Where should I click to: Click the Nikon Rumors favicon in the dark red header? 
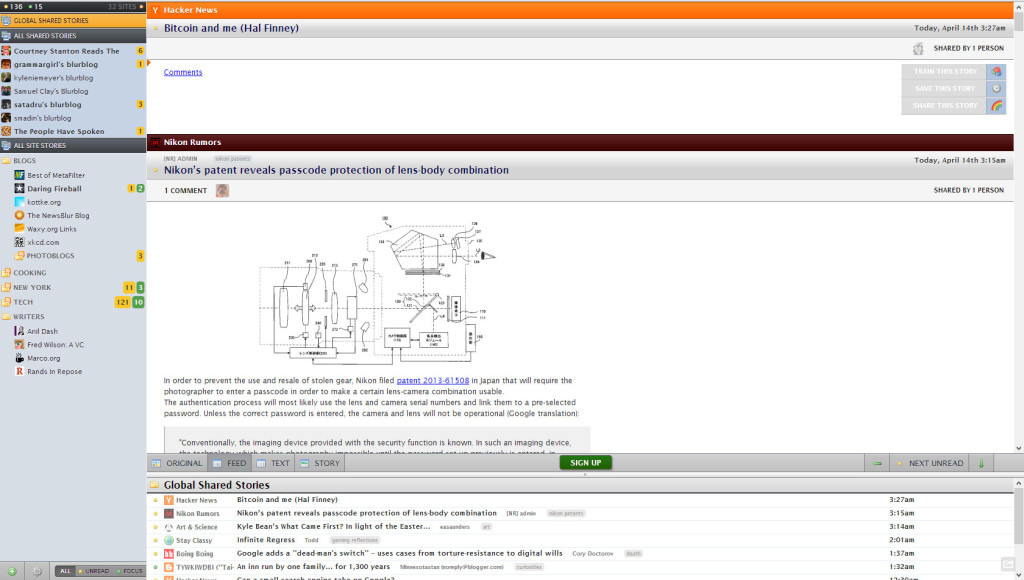[x=155, y=142]
